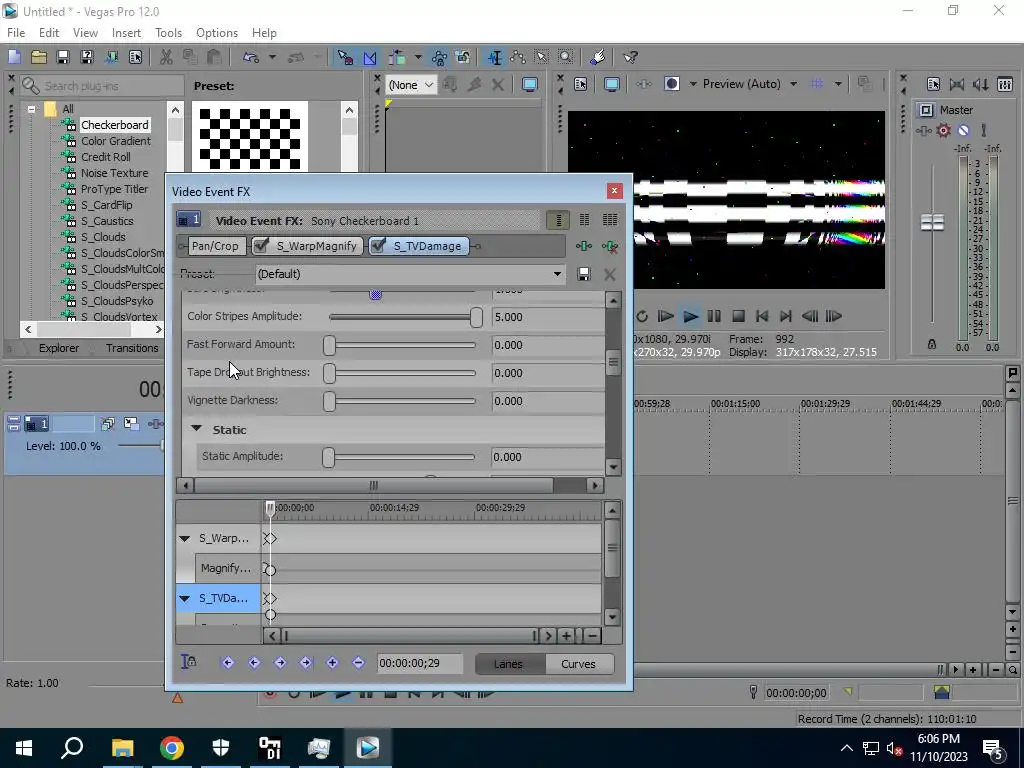Viewport: 1024px width, 768px height.
Task: Switch to the Curves view
Action: tap(579, 664)
